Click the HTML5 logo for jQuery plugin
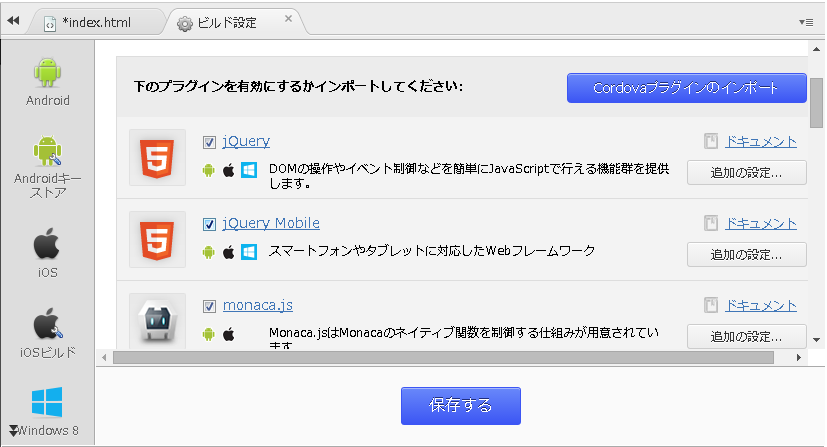Screen dimensions: 827x447 pyautogui.click(x=157, y=158)
